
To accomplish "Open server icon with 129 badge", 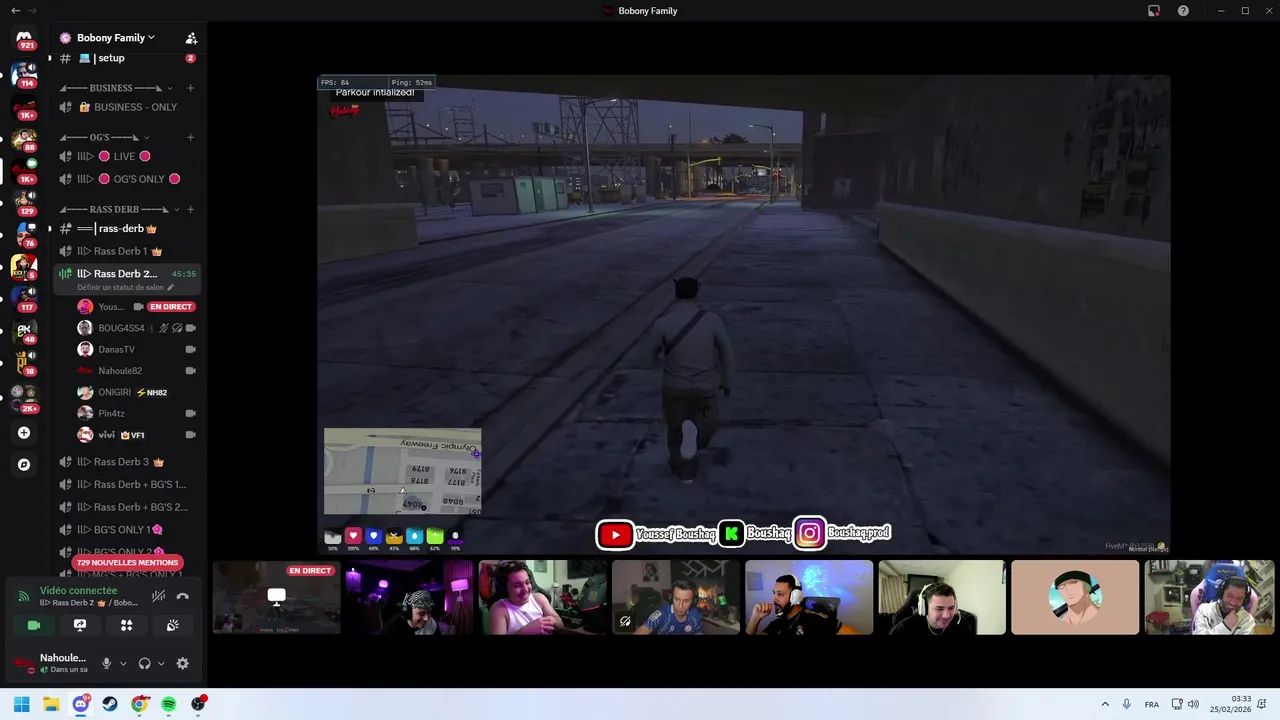I will coord(24,202).
